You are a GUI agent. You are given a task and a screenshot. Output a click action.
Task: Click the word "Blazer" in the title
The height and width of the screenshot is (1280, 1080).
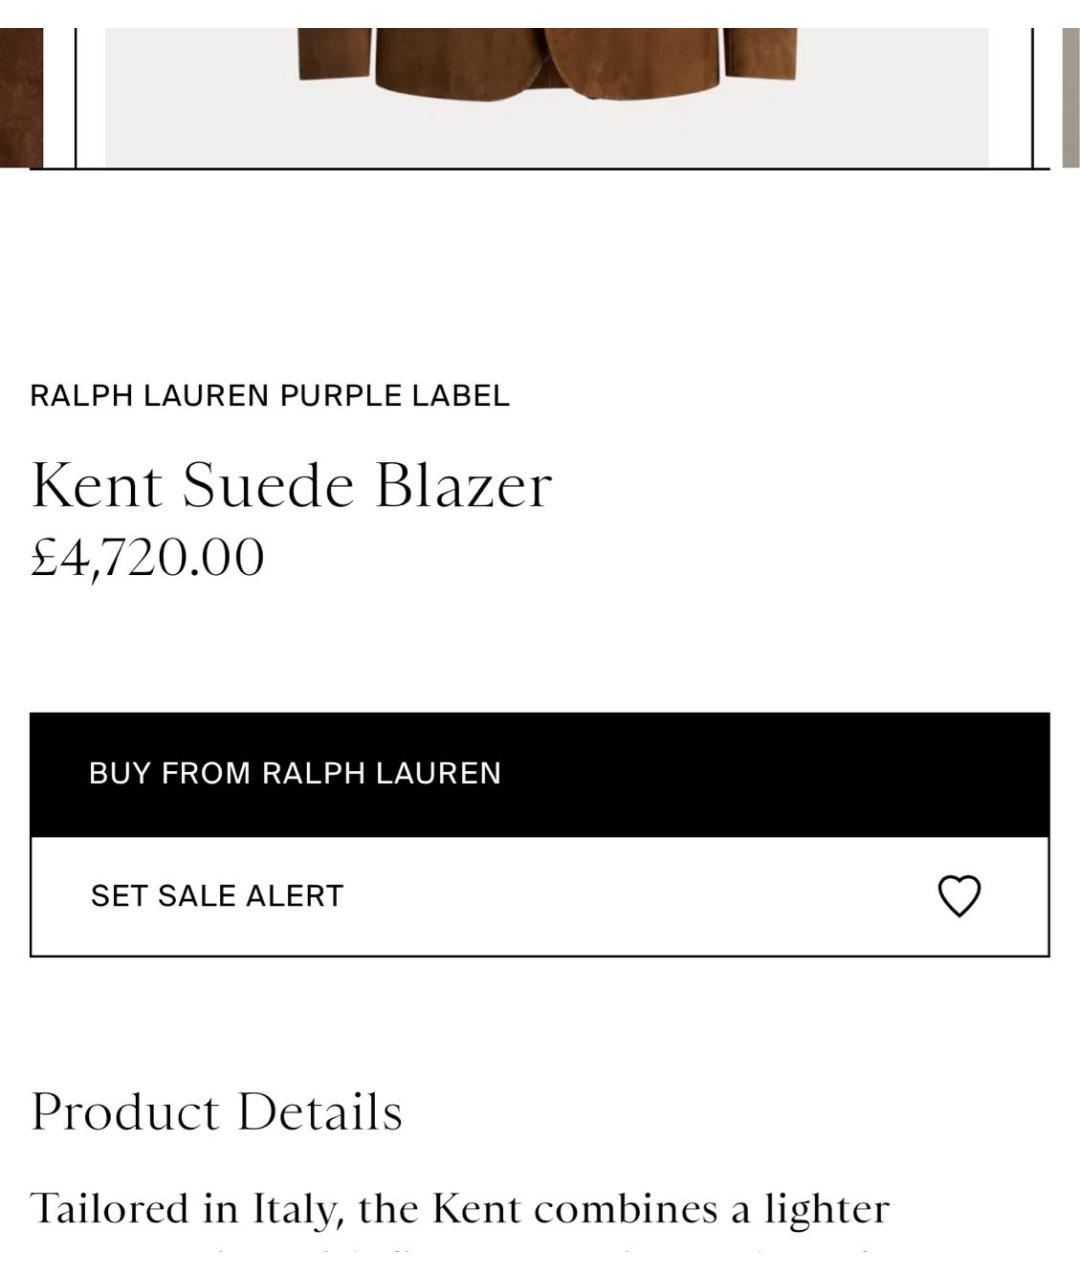463,486
